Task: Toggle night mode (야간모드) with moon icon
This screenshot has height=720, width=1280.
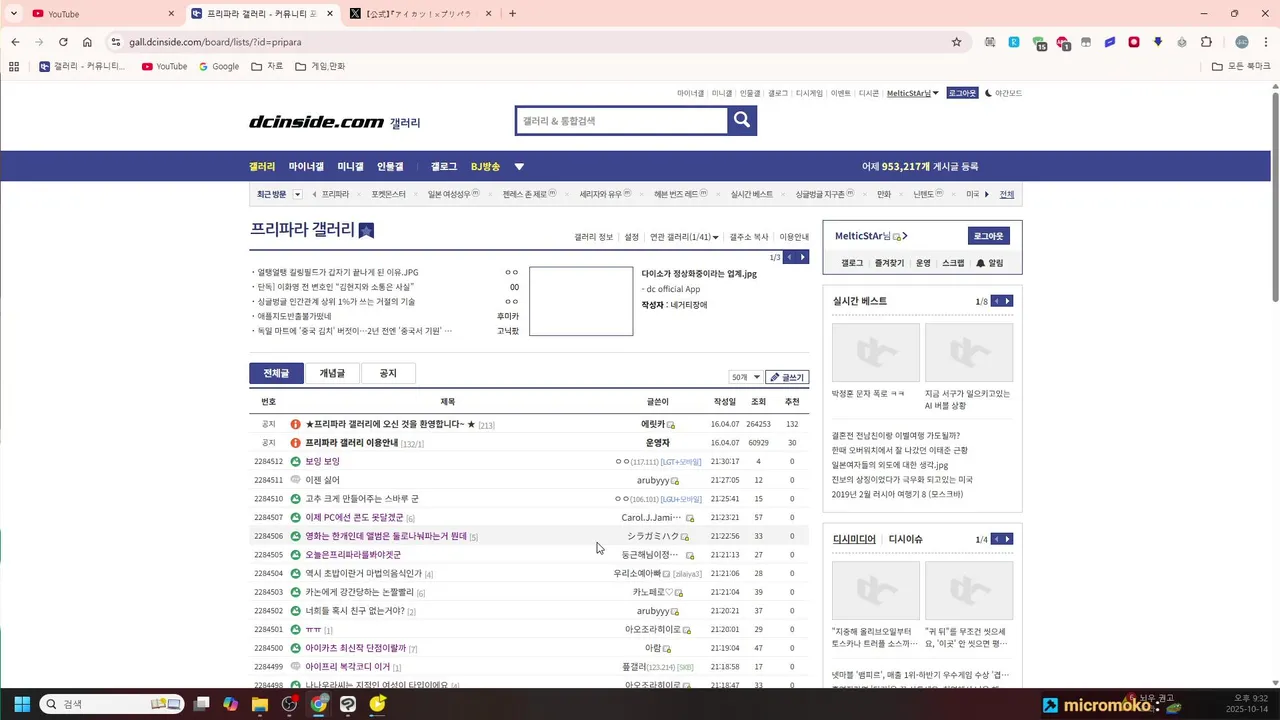Action: click(x=1003, y=93)
